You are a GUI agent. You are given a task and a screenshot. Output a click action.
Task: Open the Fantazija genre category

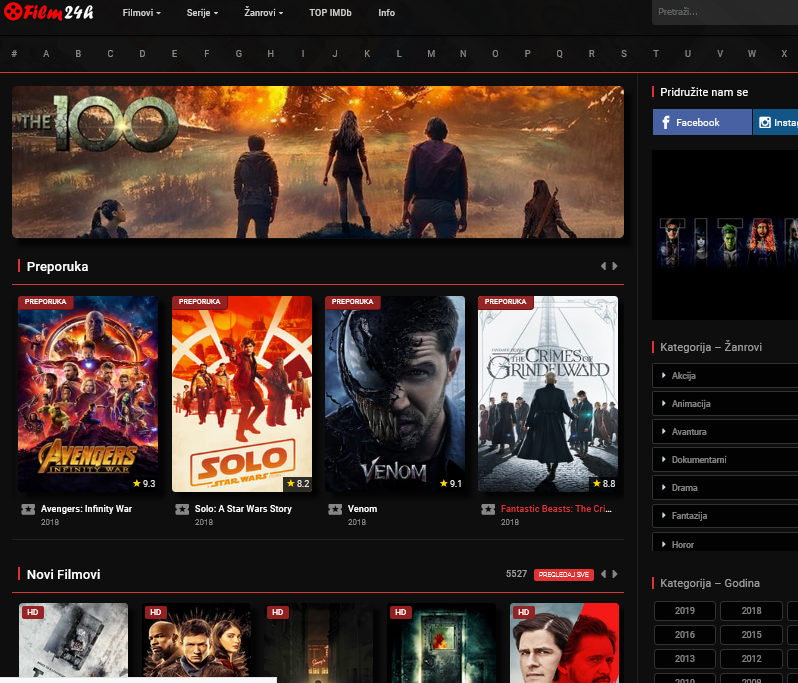725,516
